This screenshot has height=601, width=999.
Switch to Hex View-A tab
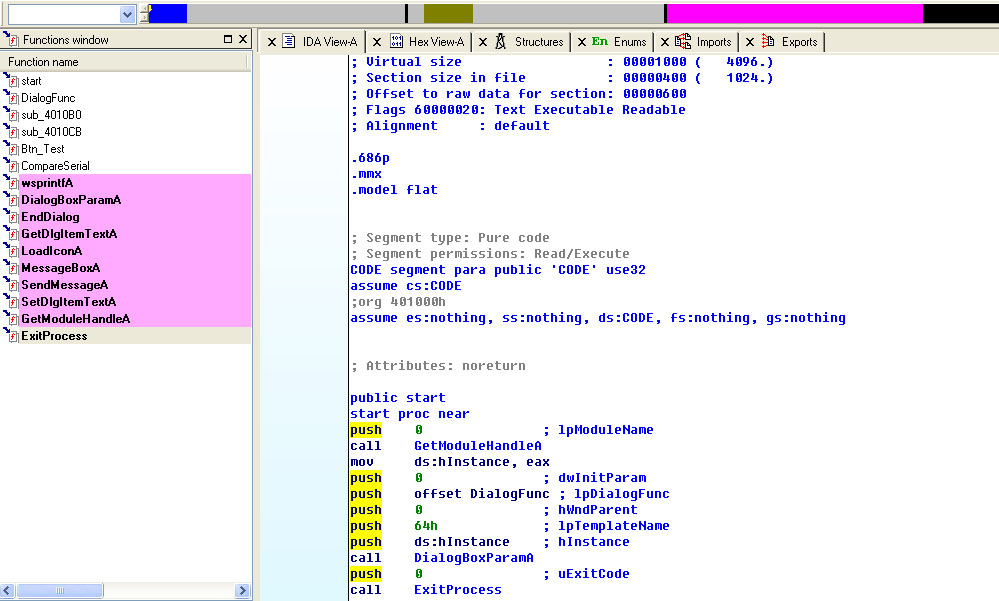pyautogui.click(x=436, y=42)
